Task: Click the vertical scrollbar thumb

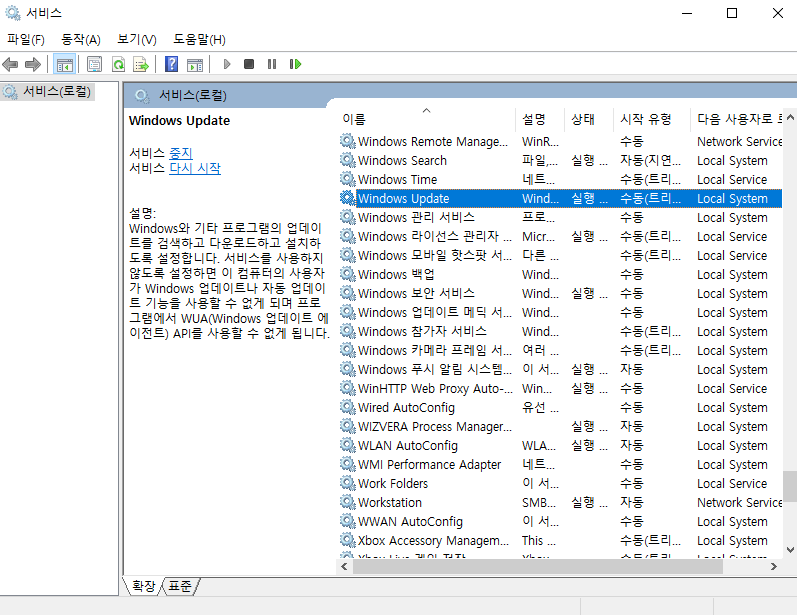Action: [790, 486]
